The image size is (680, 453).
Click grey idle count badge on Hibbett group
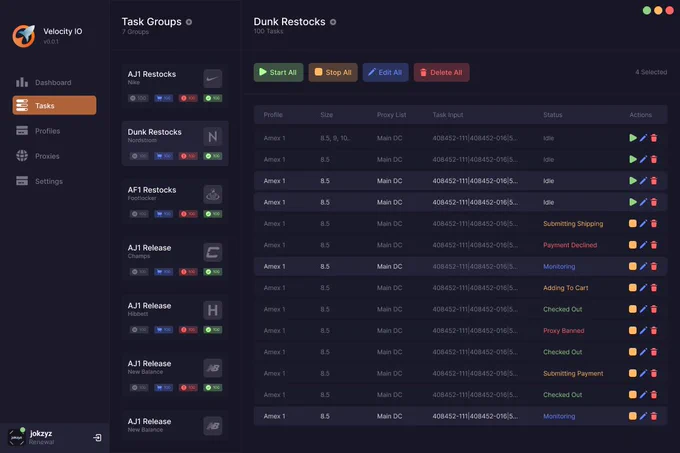138,330
